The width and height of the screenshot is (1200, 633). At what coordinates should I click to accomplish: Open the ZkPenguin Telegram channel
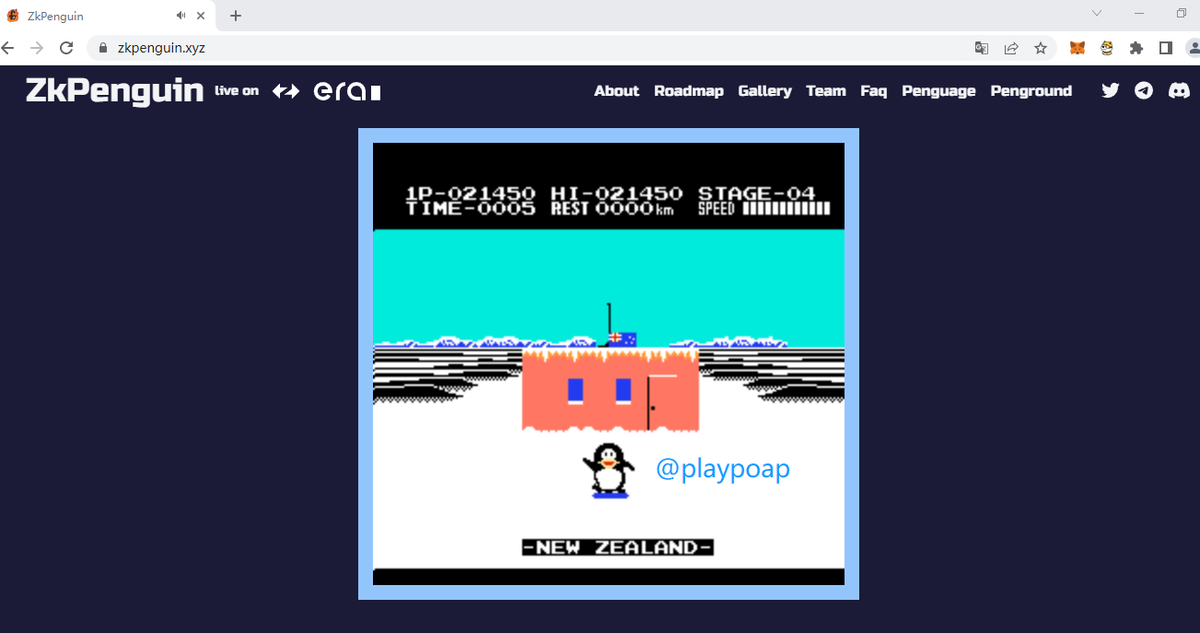pos(1145,90)
